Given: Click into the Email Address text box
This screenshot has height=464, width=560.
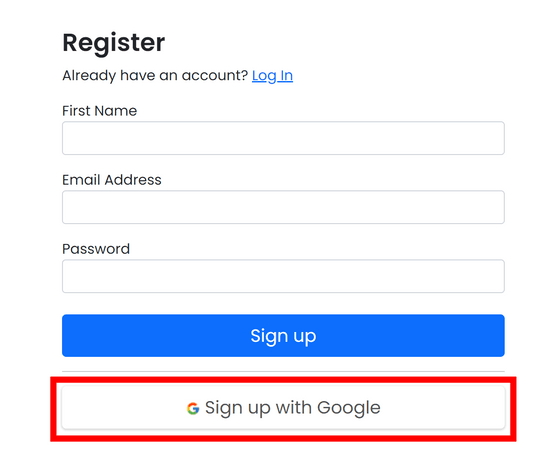Looking at the screenshot, I should pyautogui.click(x=283, y=207).
